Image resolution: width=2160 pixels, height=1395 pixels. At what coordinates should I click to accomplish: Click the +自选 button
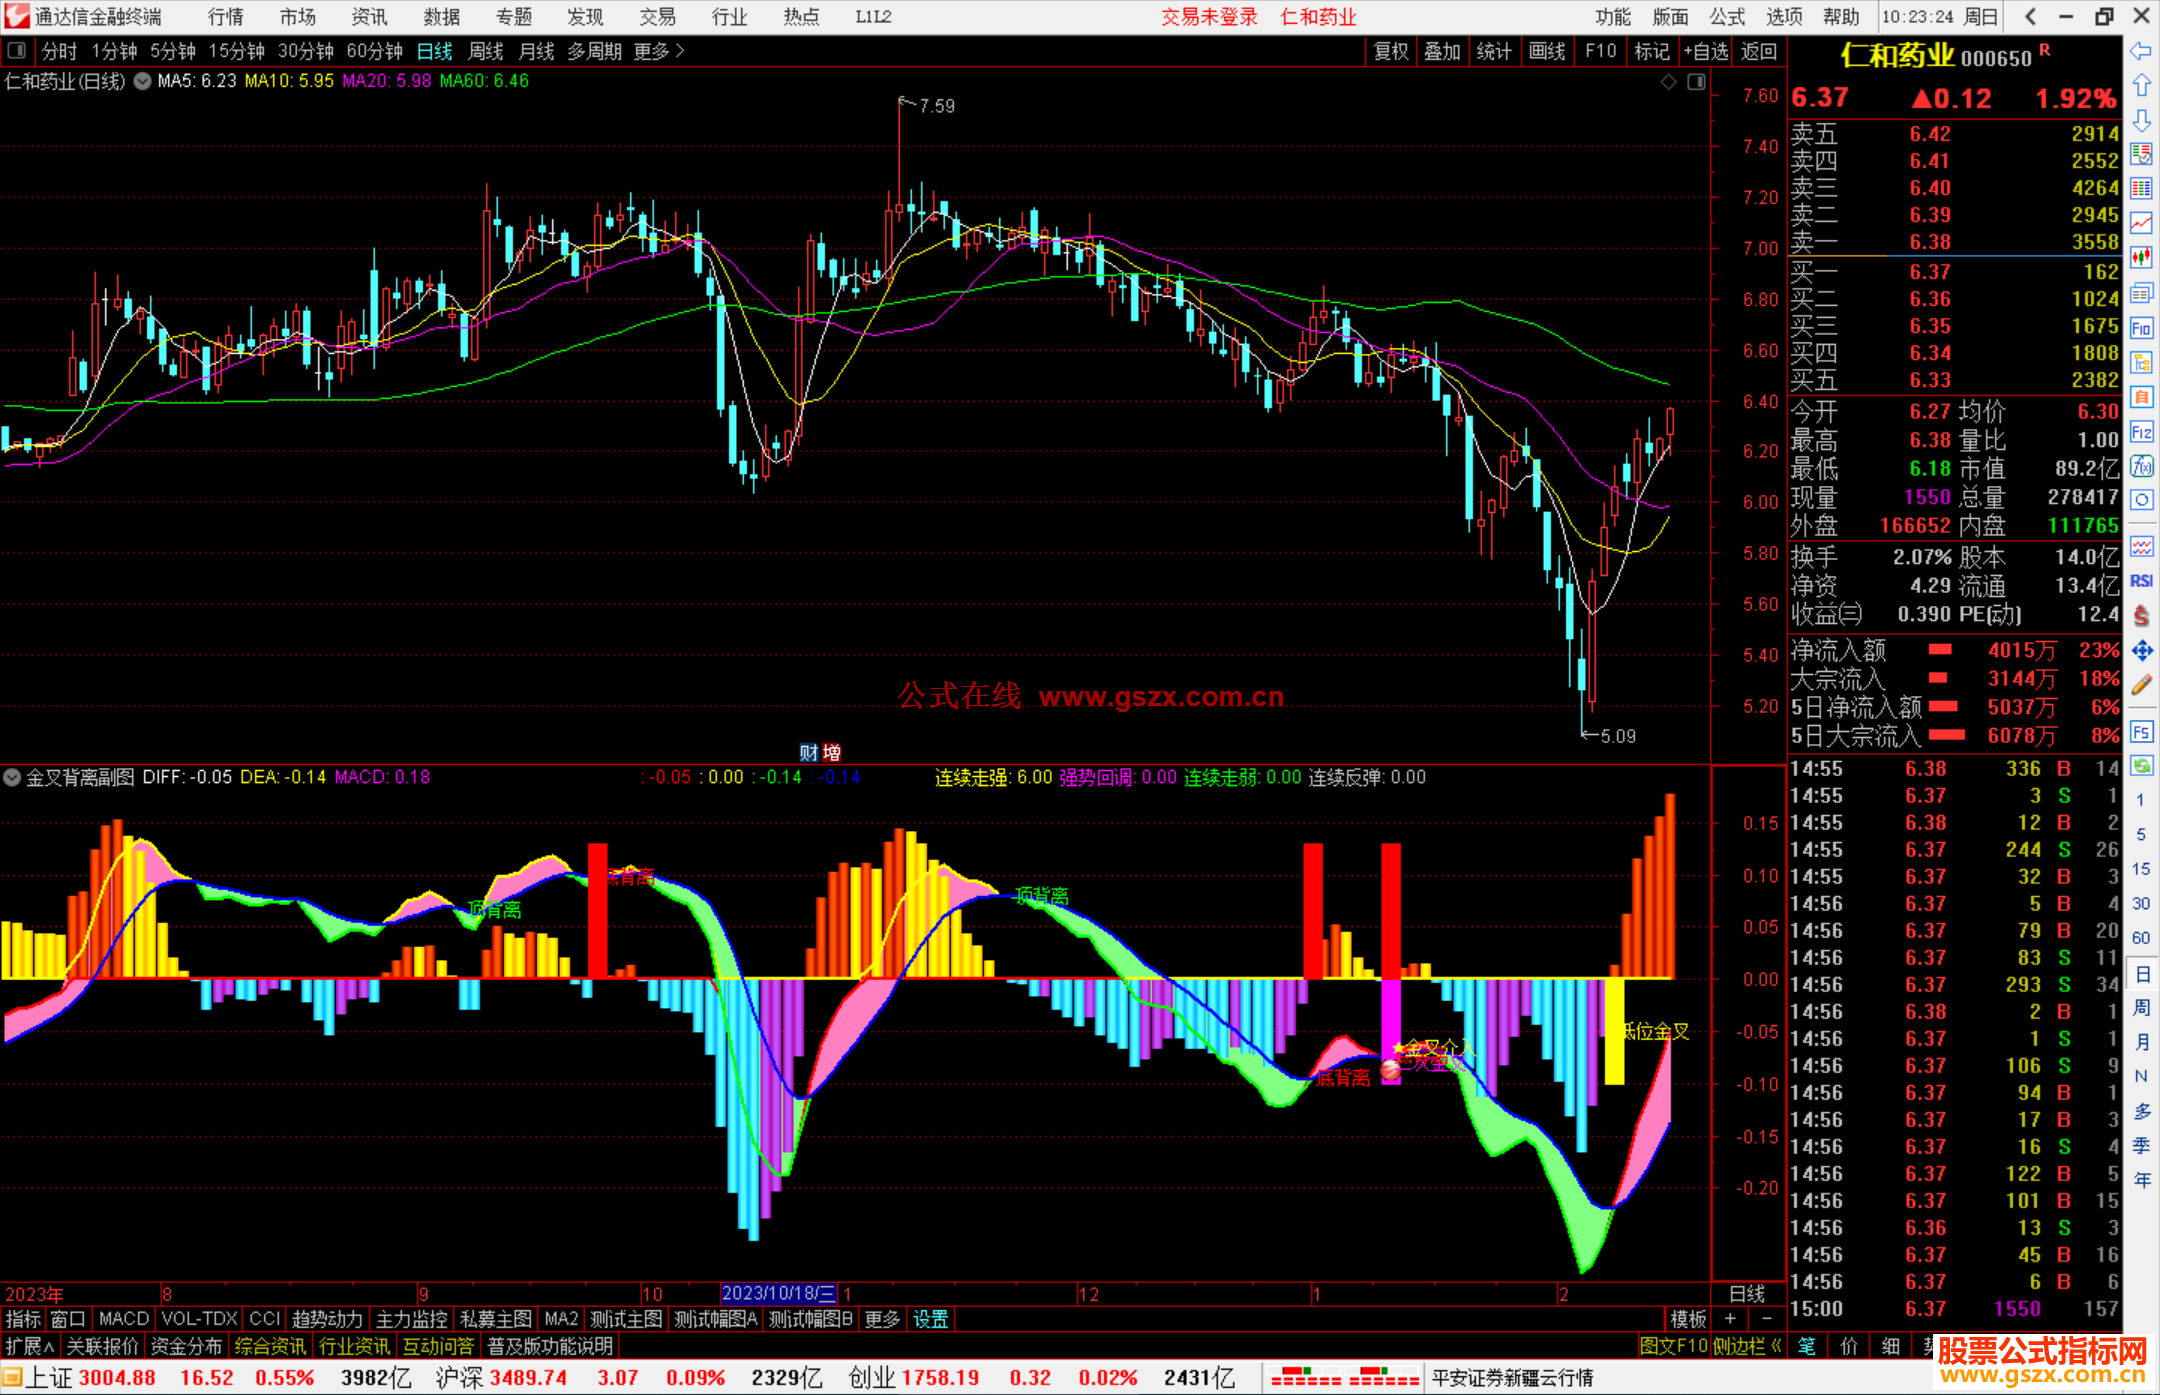pos(1705,51)
